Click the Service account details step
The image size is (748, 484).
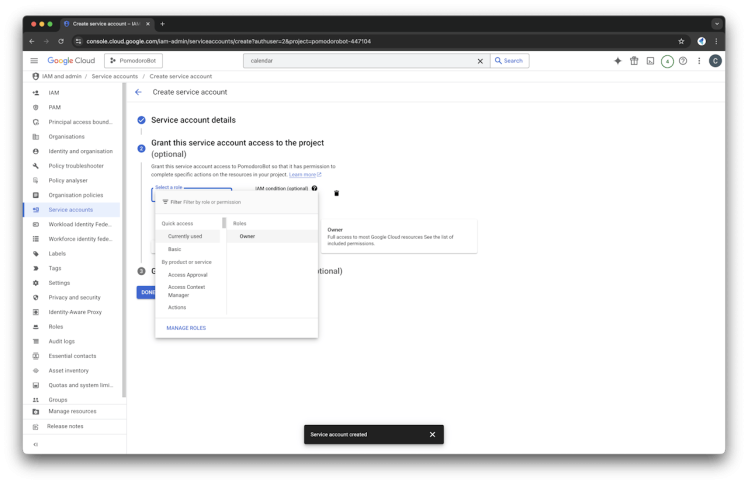point(193,120)
